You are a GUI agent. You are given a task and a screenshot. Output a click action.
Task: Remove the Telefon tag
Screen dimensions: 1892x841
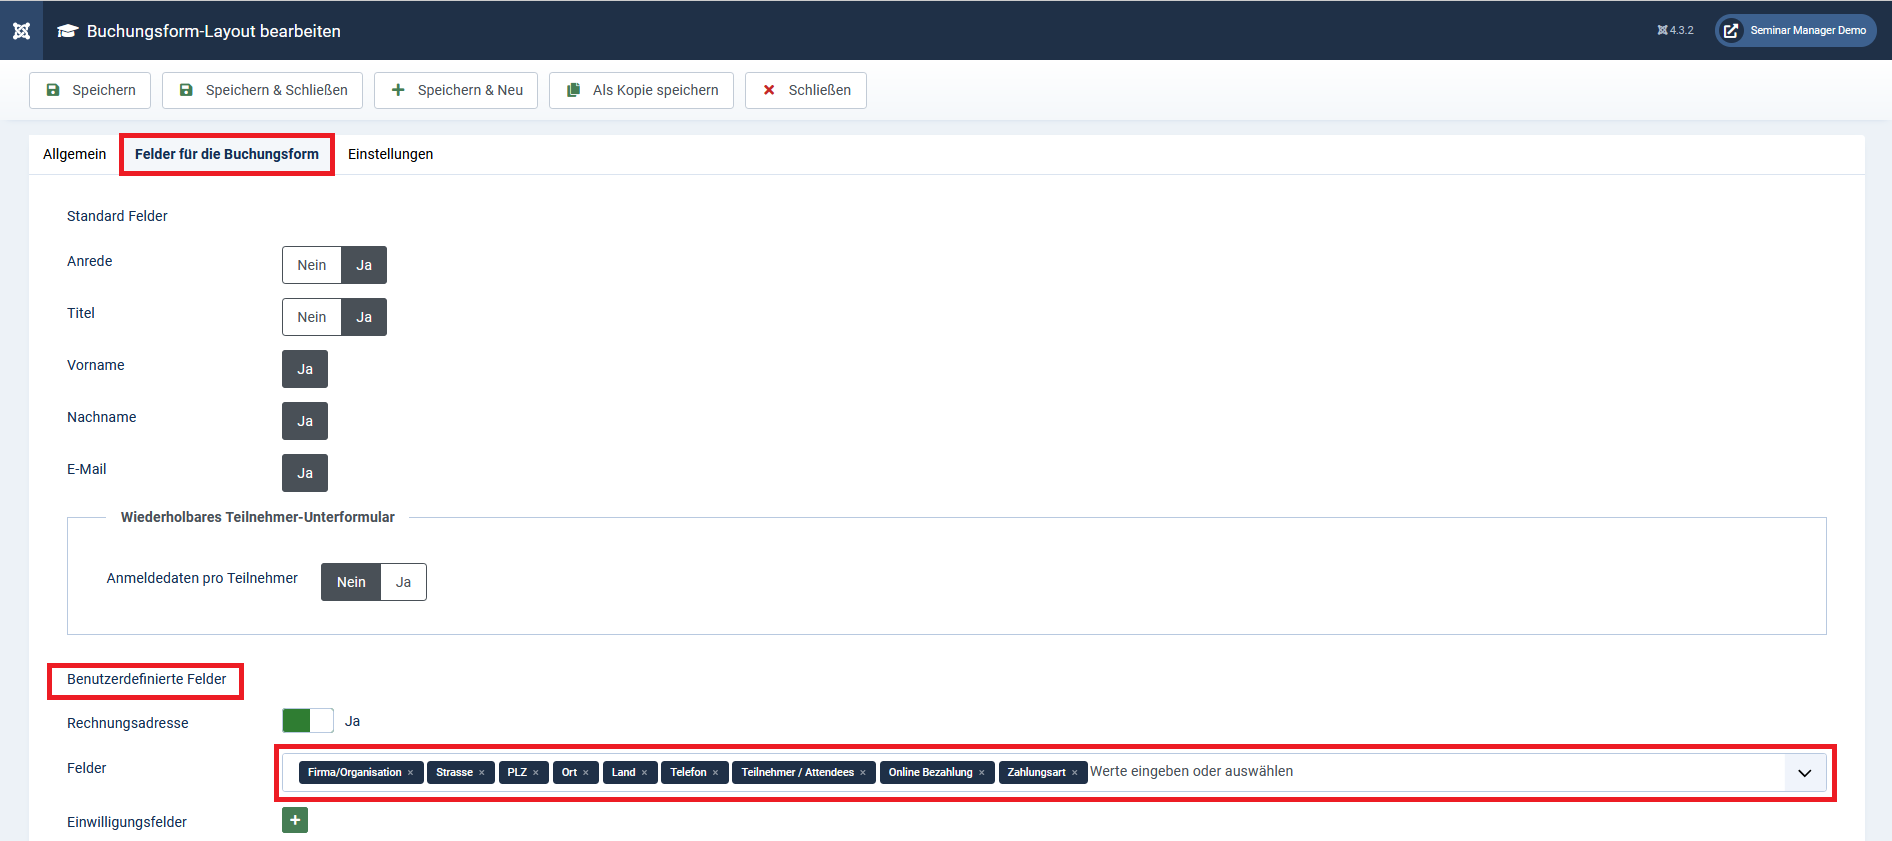click(x=715, y=773)
